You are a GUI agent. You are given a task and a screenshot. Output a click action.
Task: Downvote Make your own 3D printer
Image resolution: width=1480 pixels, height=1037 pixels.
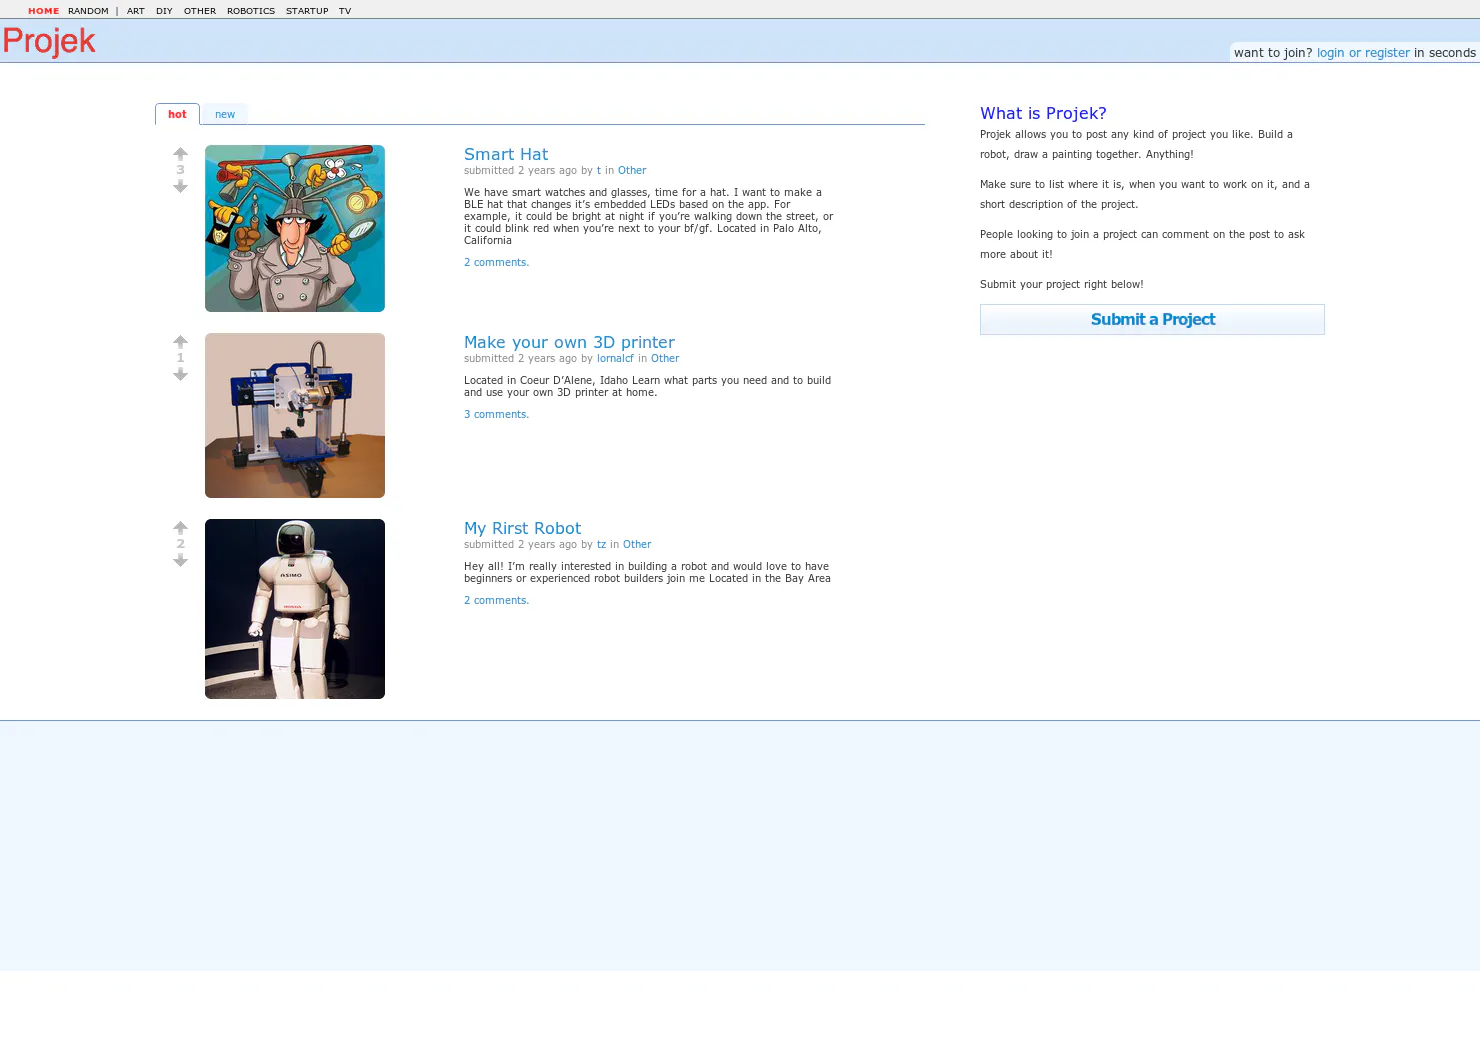tap(180, 375)
